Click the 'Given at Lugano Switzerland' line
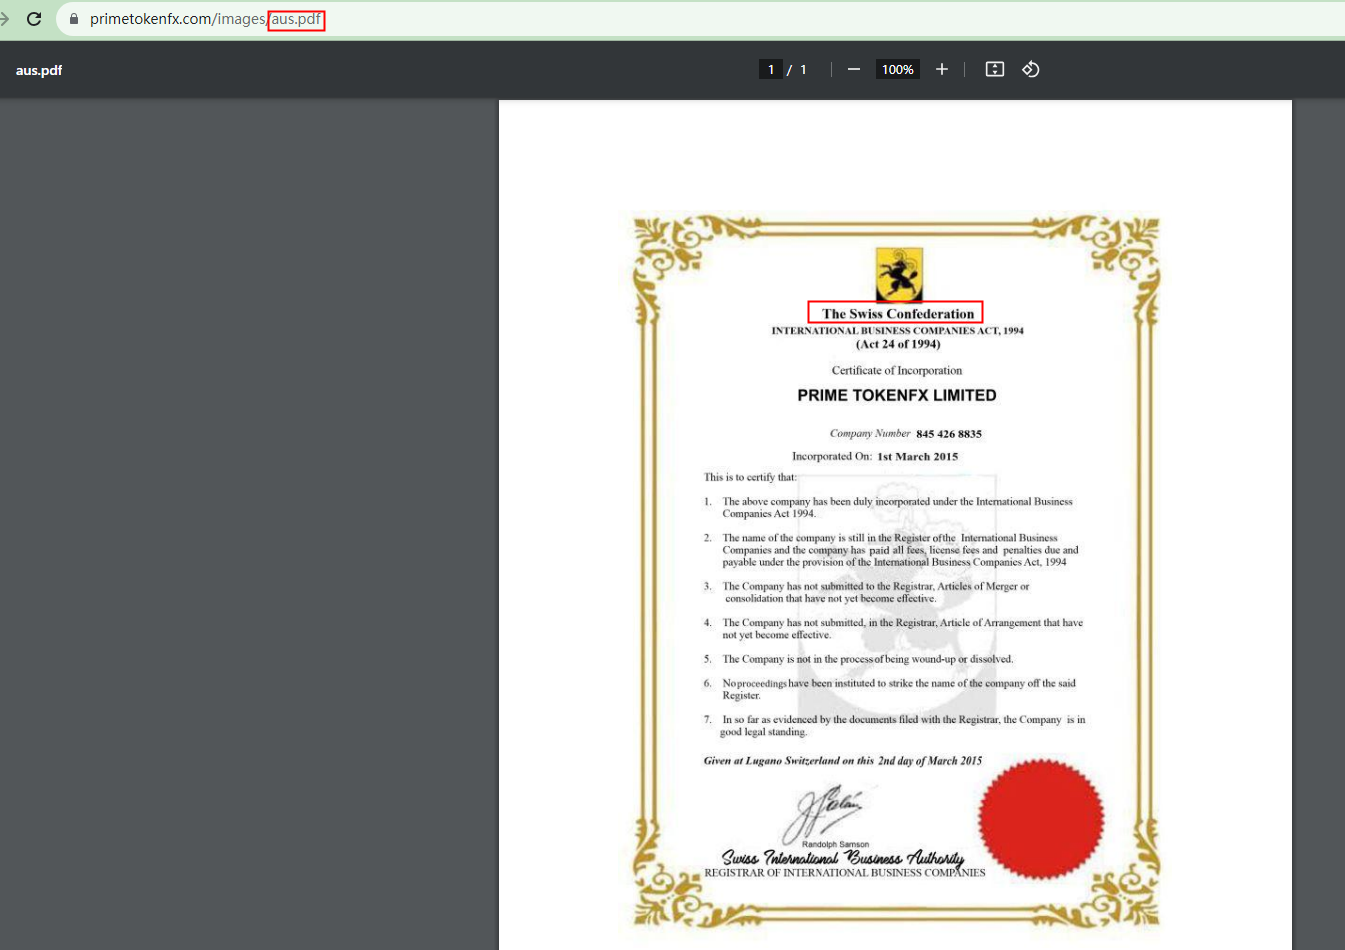 [843, 761]
